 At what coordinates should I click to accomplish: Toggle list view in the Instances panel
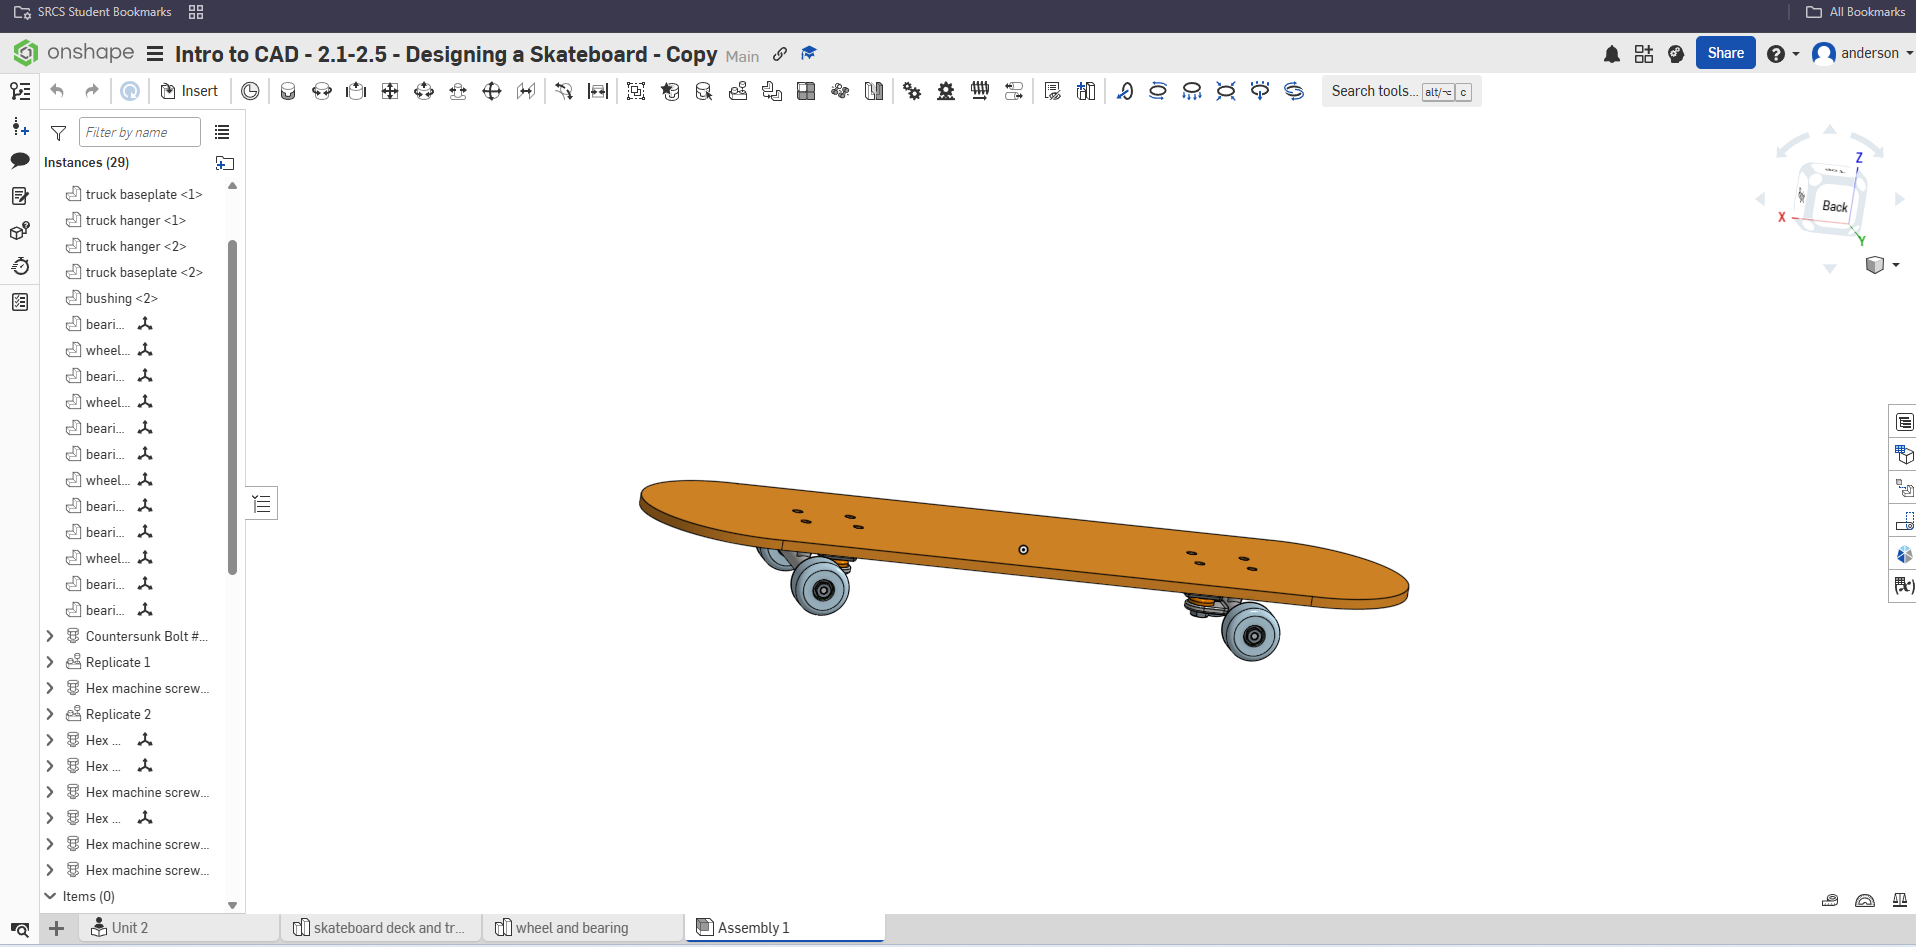221,132
